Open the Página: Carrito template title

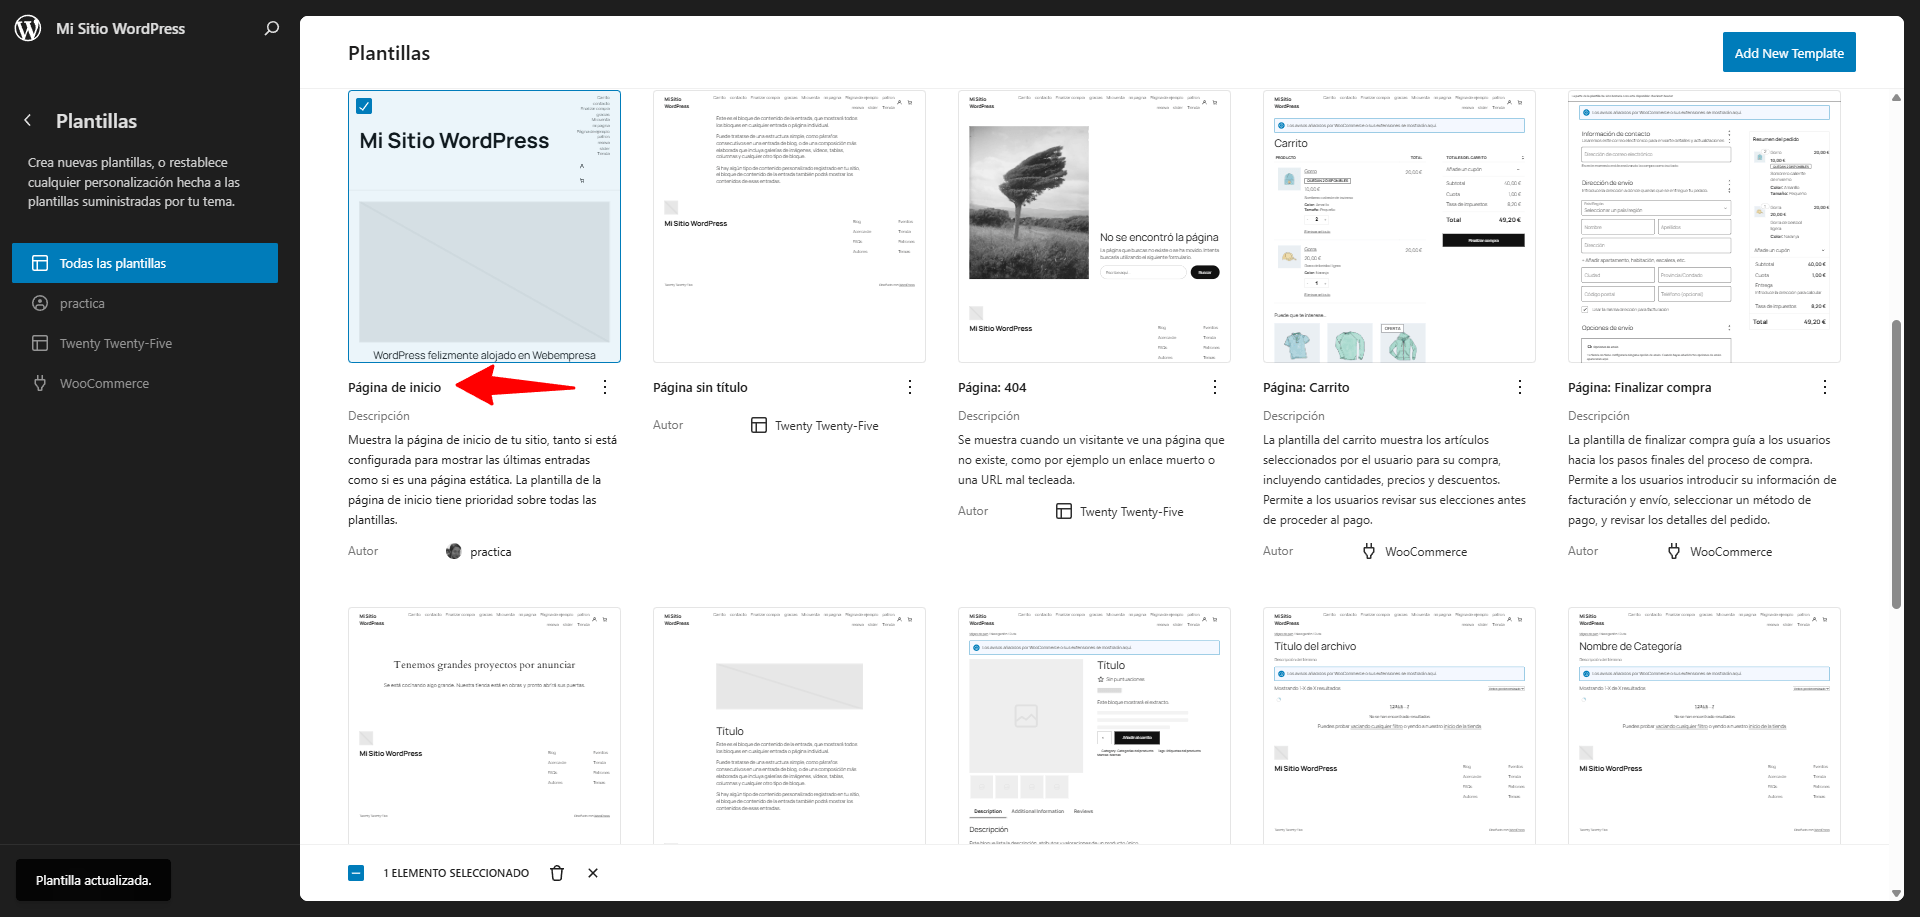(x=1306, y=387)
